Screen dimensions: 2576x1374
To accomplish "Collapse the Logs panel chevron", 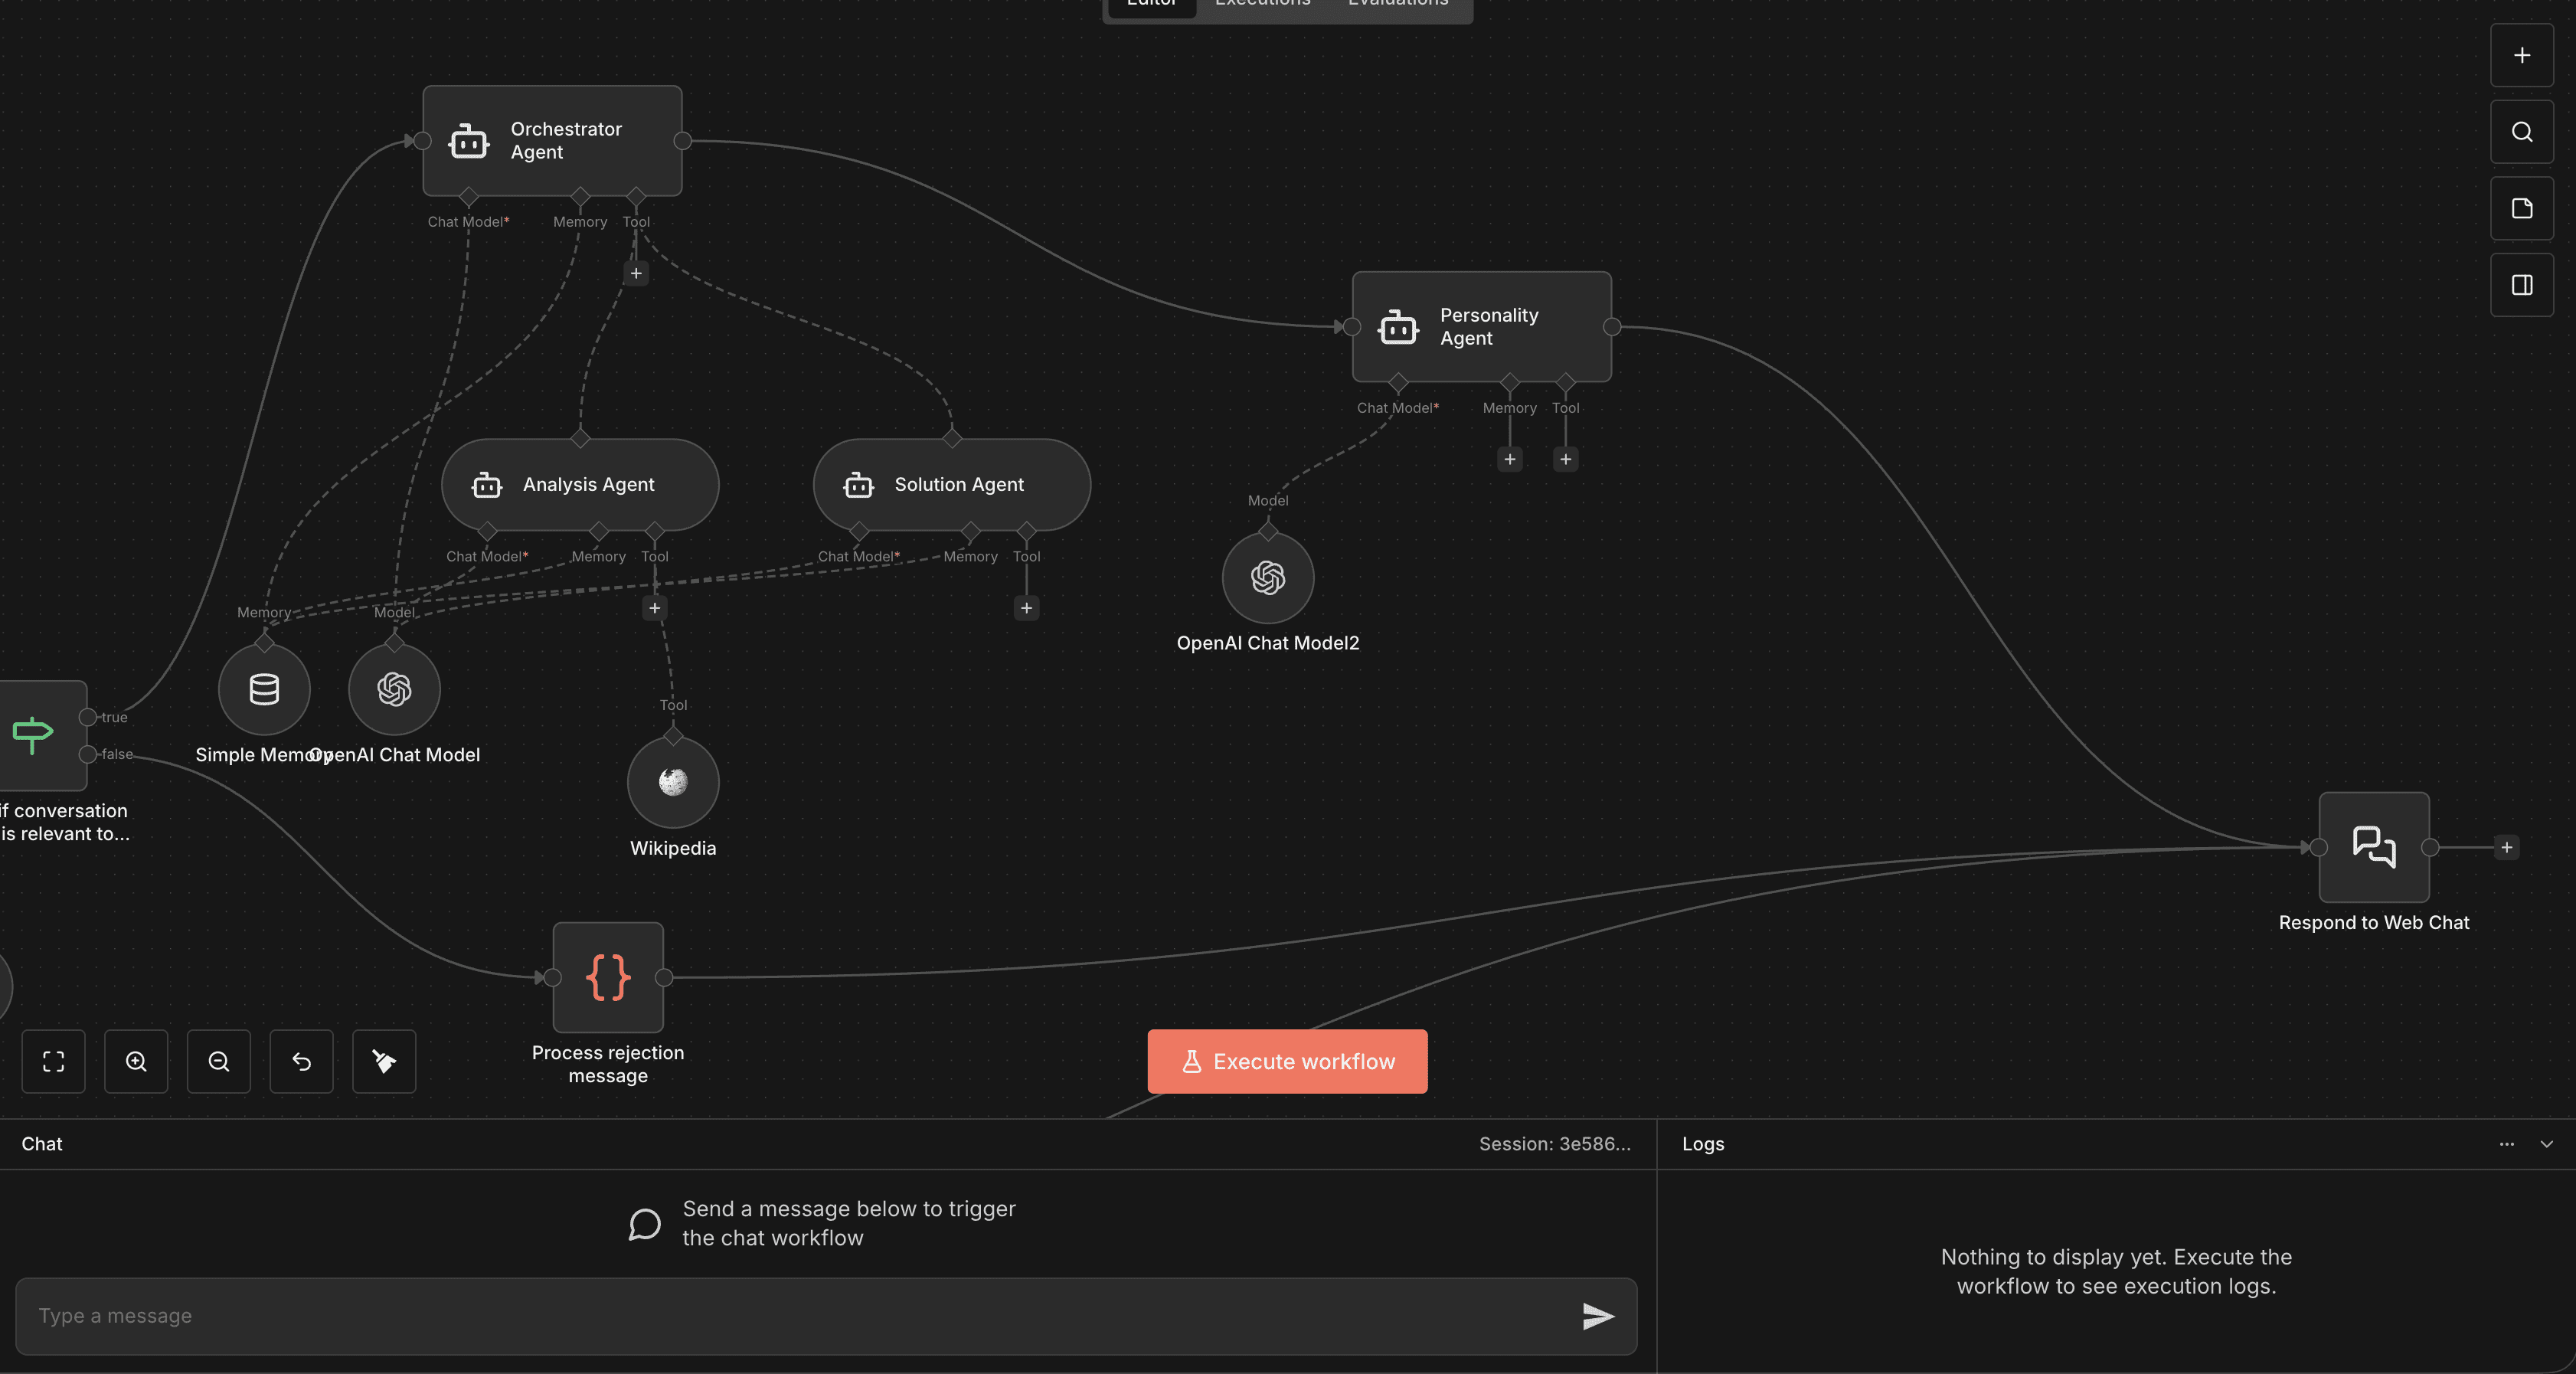I will [2546, 1144].
